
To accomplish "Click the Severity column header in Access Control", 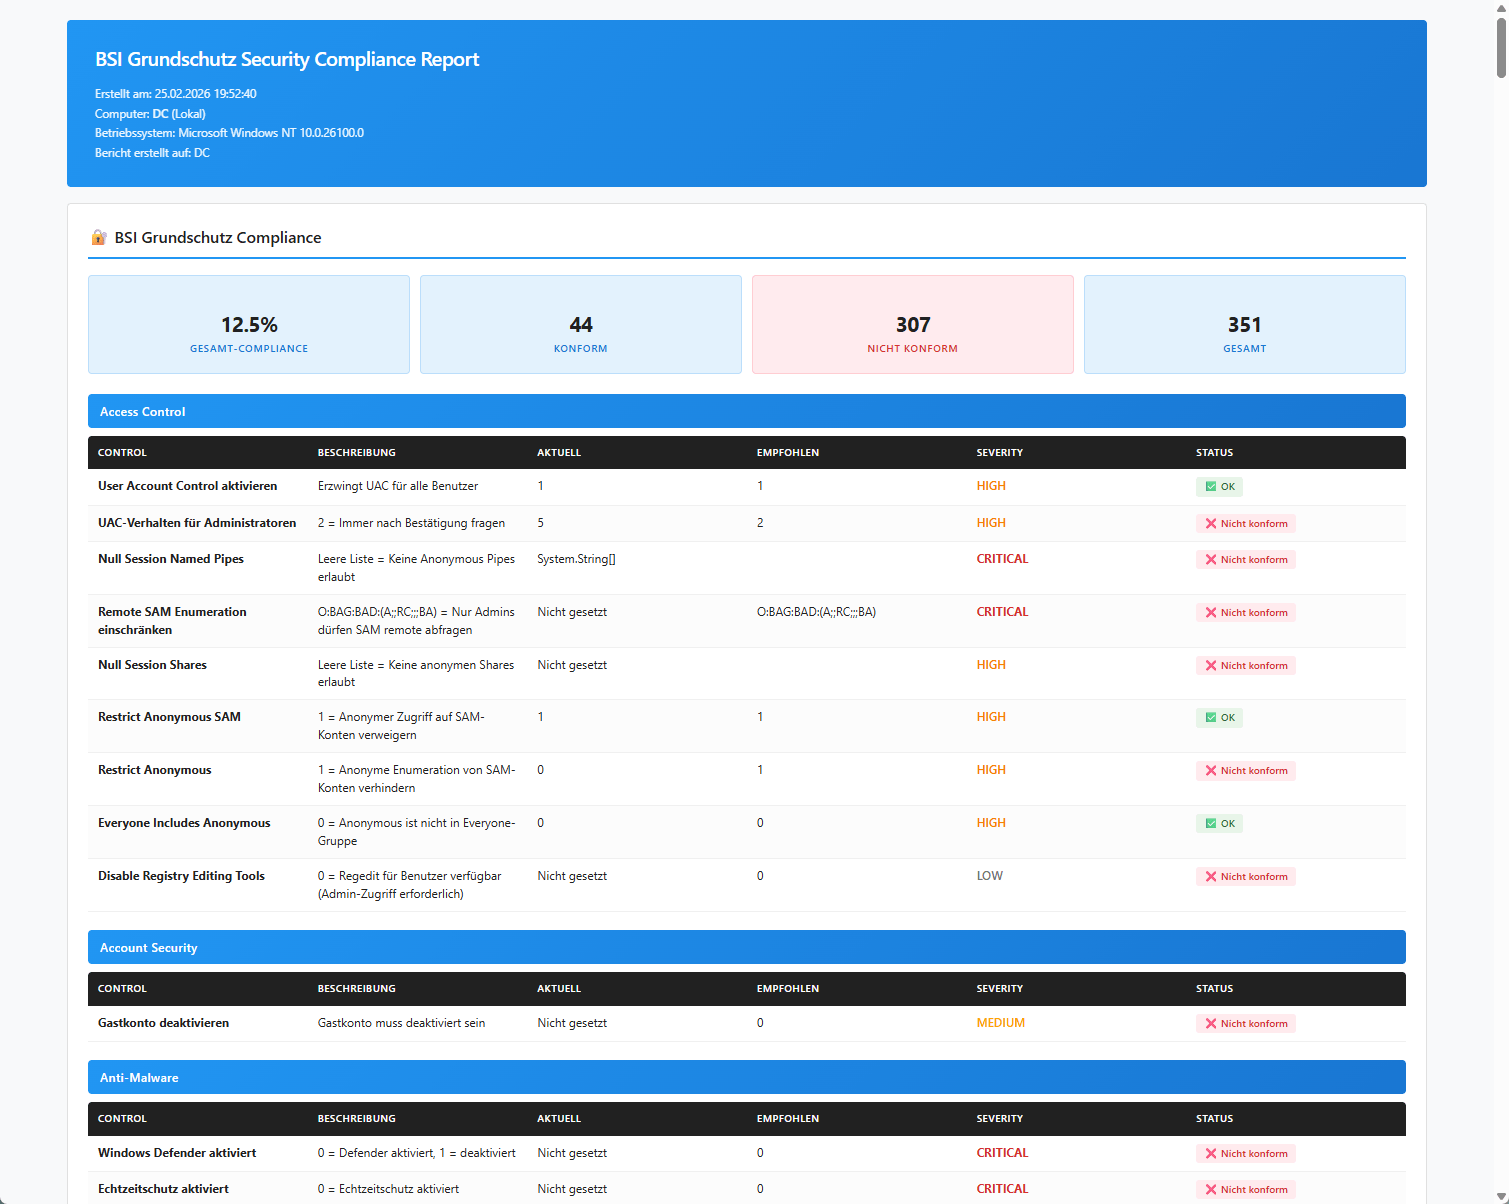I will coord(999,453).
